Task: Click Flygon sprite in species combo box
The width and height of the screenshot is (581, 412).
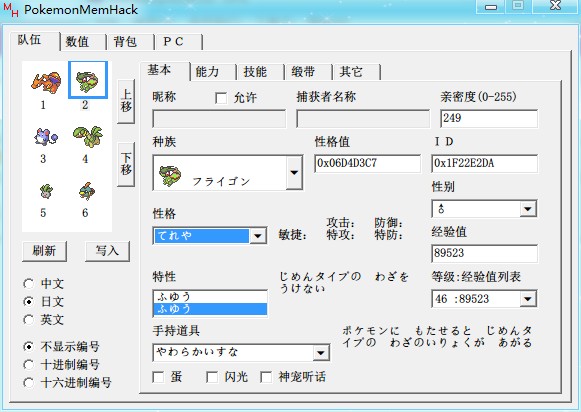Action: [x=170, y=175]
